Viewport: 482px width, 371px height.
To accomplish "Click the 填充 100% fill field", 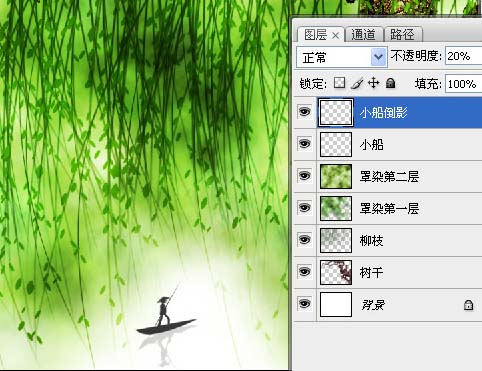I will click(463, 84).
